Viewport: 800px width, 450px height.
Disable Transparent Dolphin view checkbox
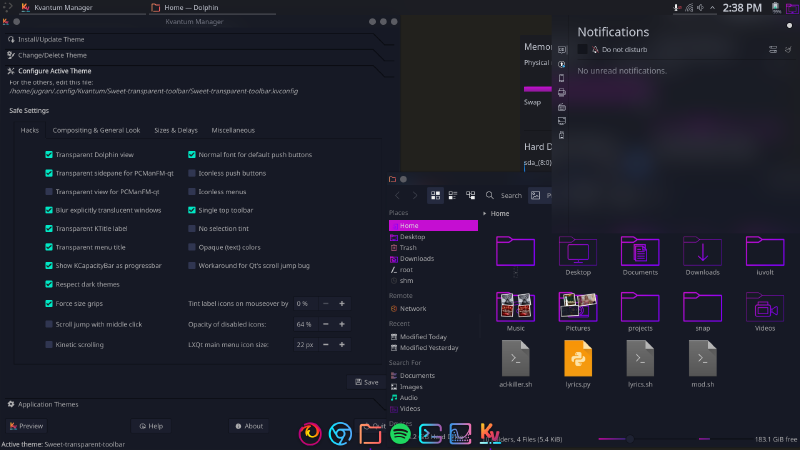49,155
